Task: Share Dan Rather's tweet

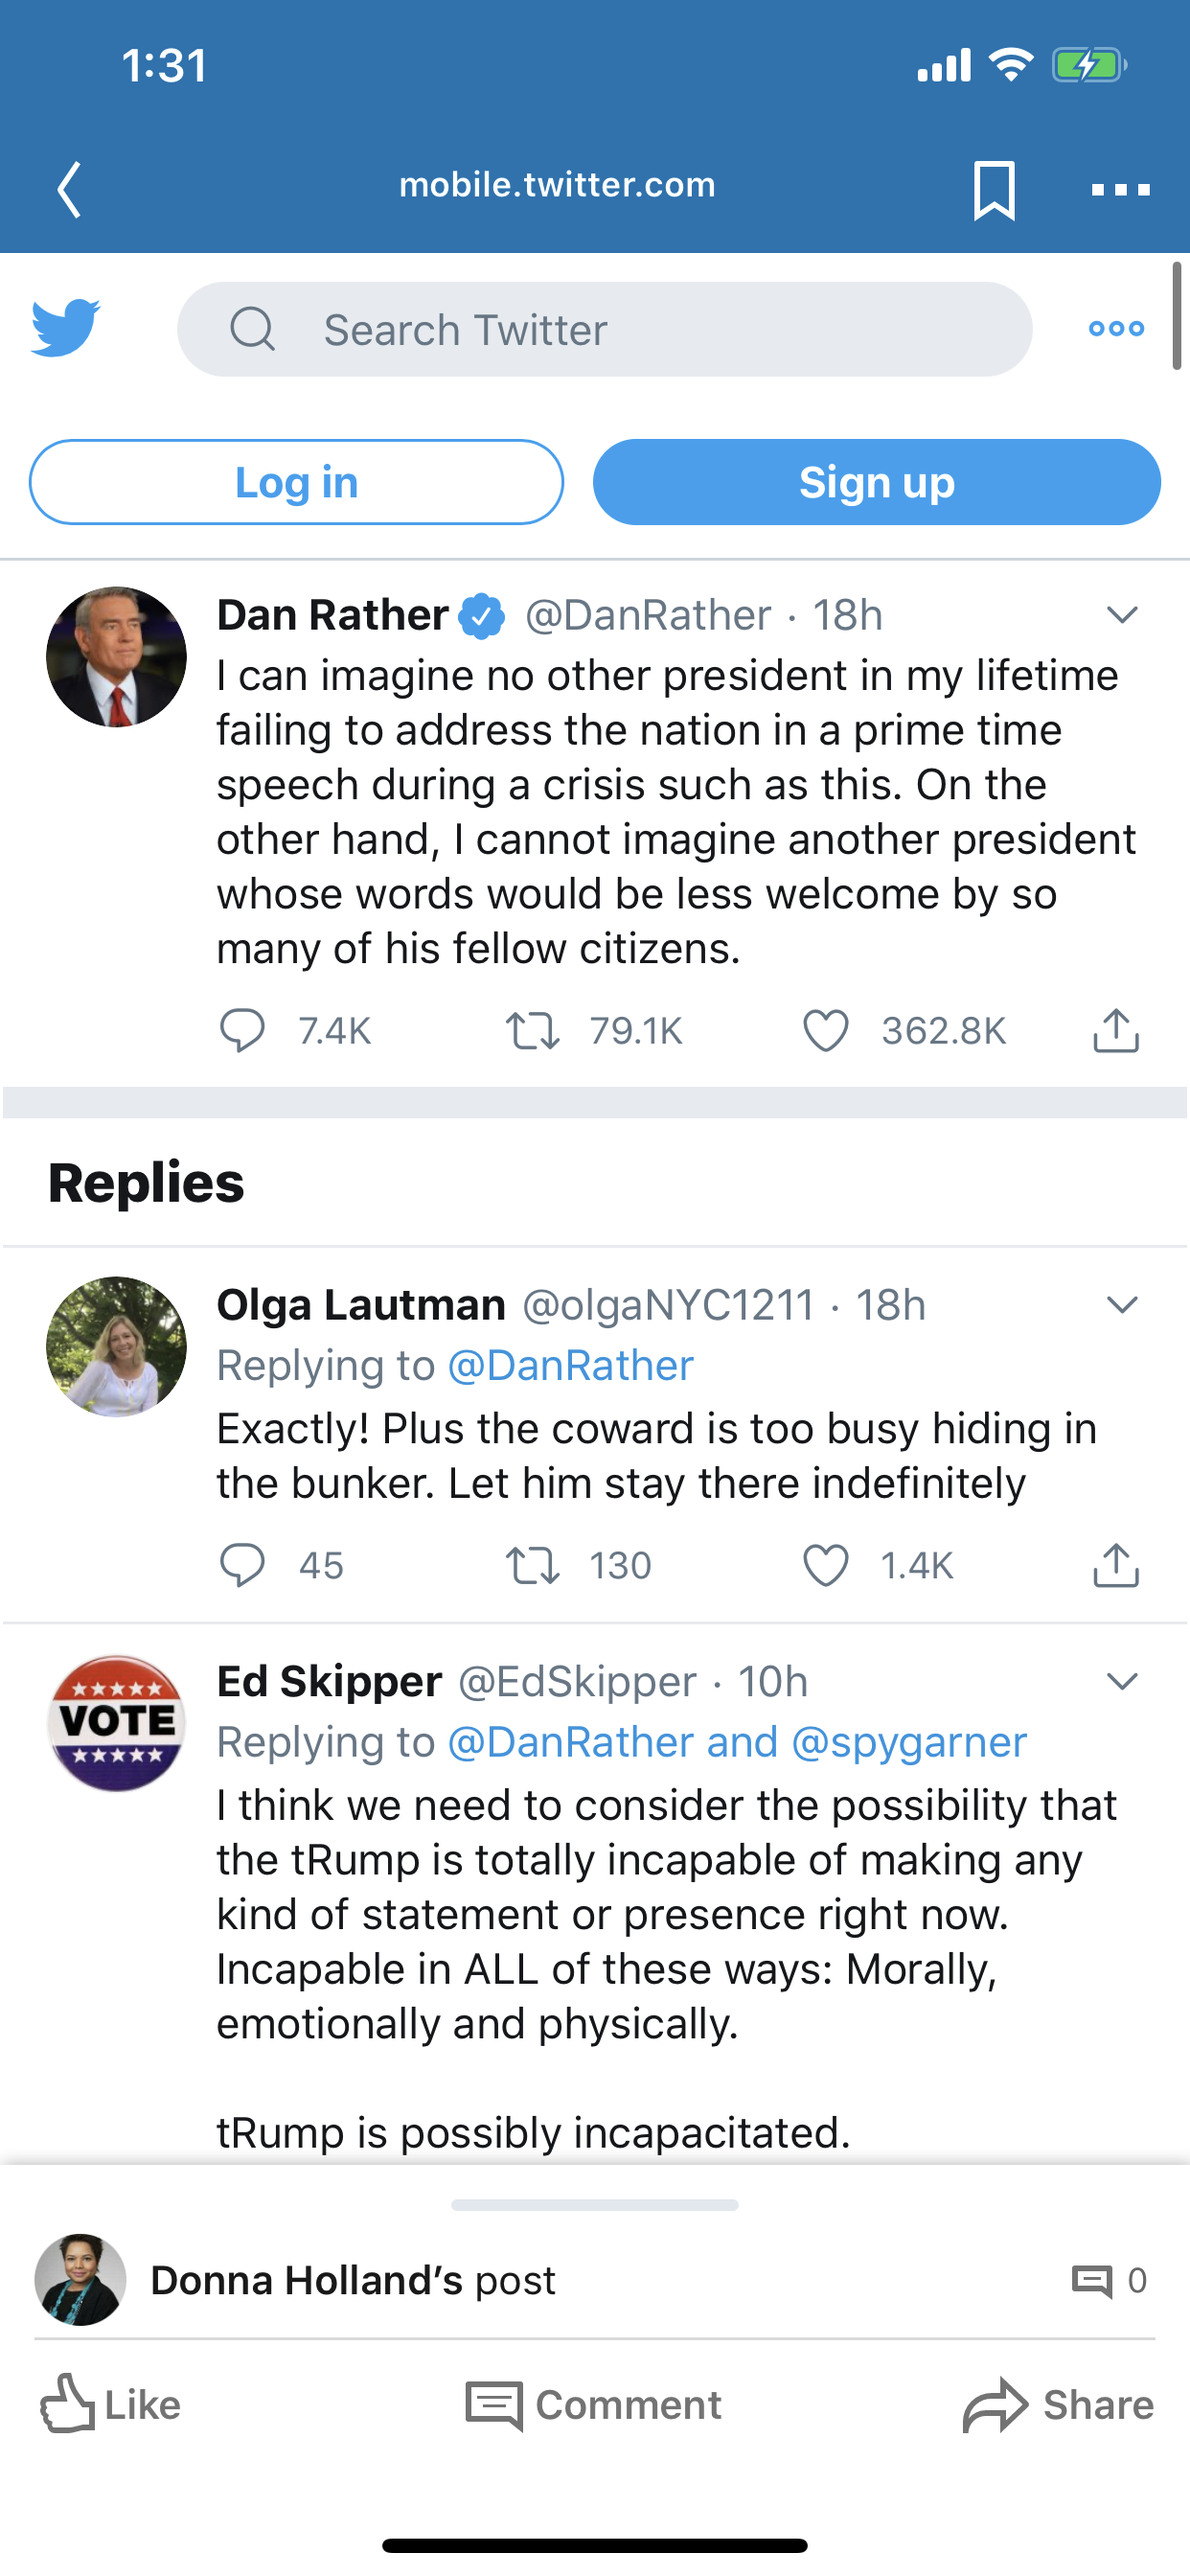Action: point(1116,1031)
